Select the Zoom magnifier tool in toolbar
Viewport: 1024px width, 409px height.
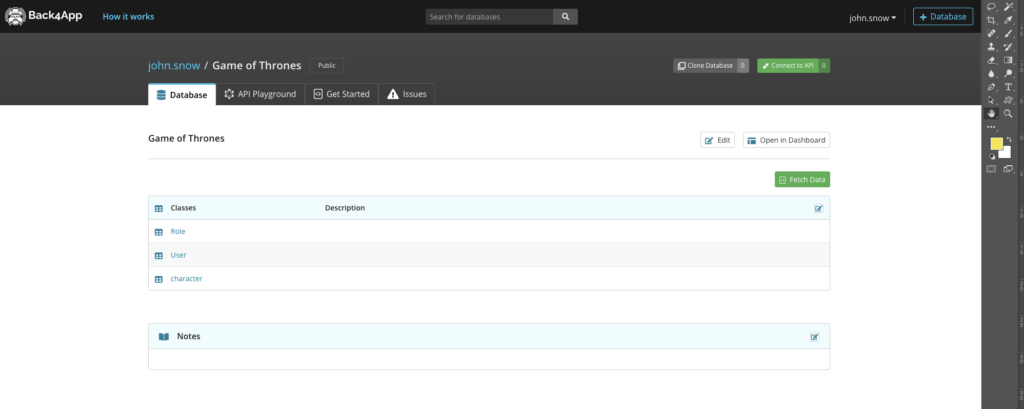(1008, 114)
